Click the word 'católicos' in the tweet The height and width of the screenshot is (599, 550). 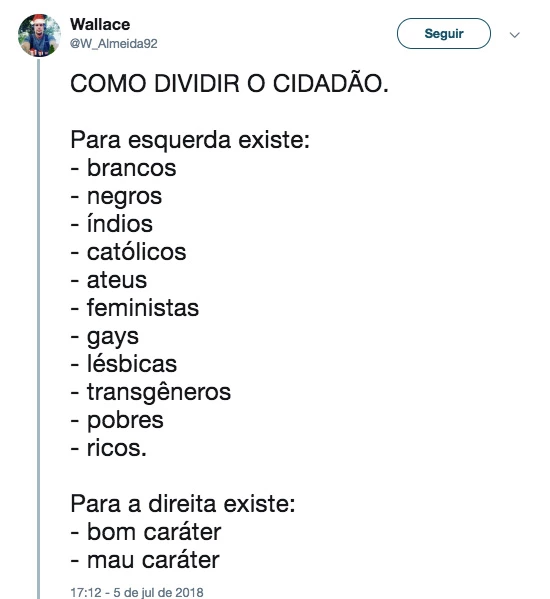(x=136, y=252)
